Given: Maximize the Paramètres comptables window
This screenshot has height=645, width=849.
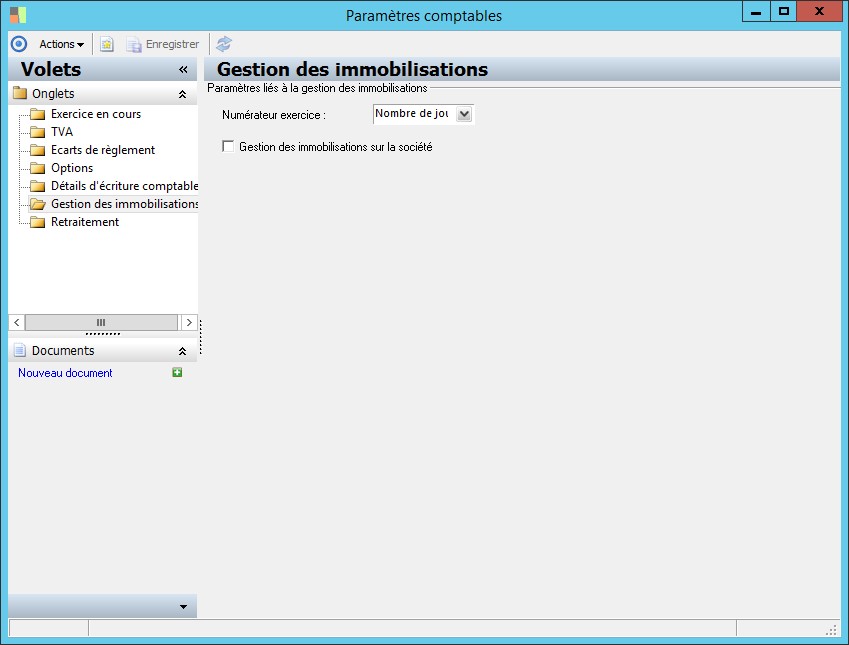Looking at the screenshot, I should [783, 11].
